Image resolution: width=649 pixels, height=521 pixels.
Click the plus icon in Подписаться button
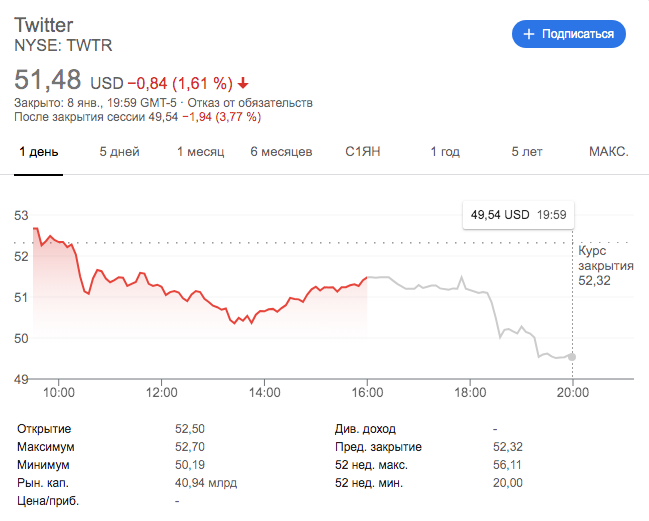click(529, 34)
